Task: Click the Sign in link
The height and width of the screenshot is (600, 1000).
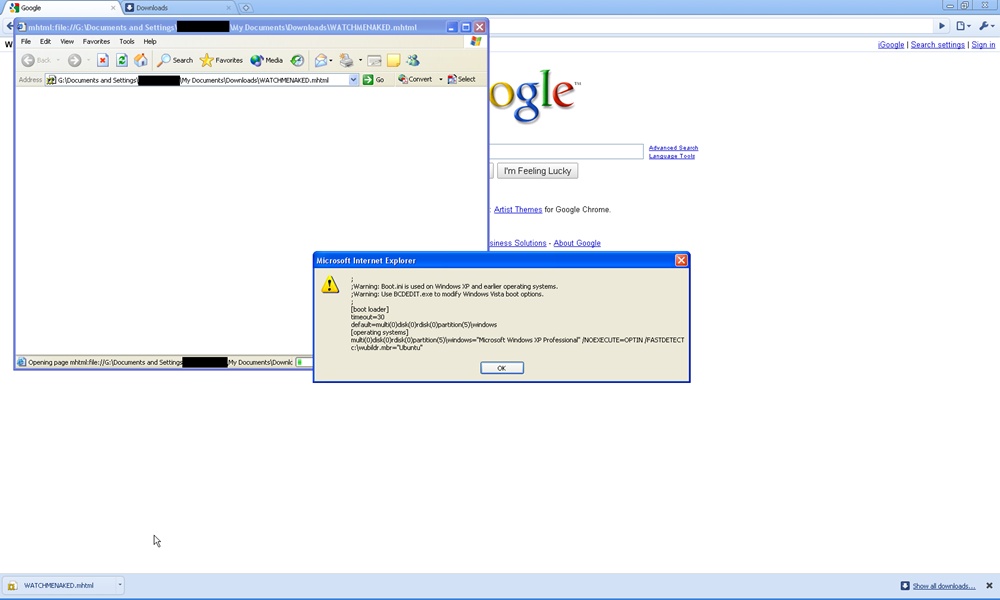Action: 983,45
